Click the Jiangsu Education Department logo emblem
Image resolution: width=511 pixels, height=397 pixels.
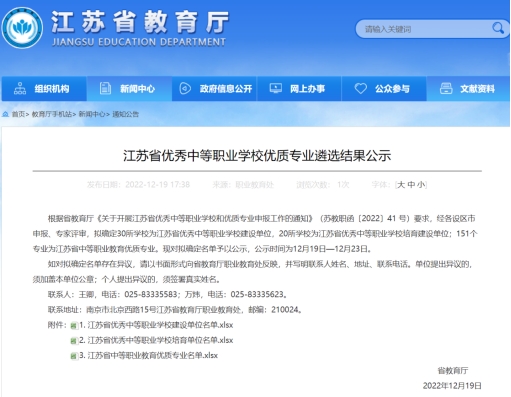22,28
